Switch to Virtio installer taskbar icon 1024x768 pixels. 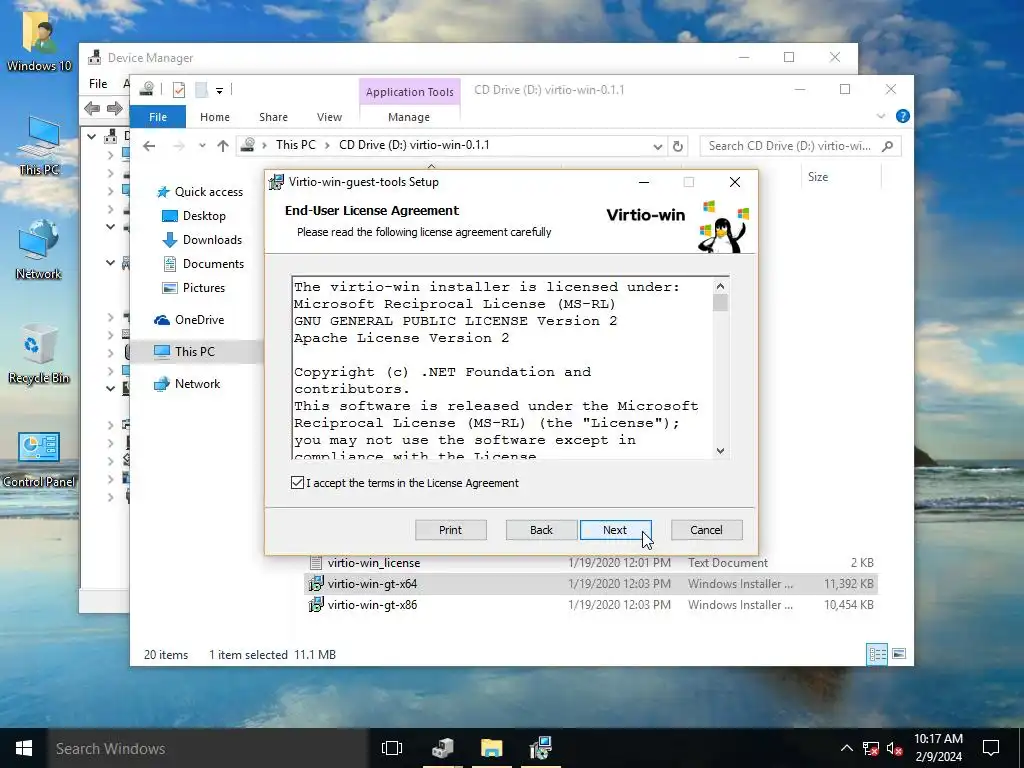(x=541, y=748)
